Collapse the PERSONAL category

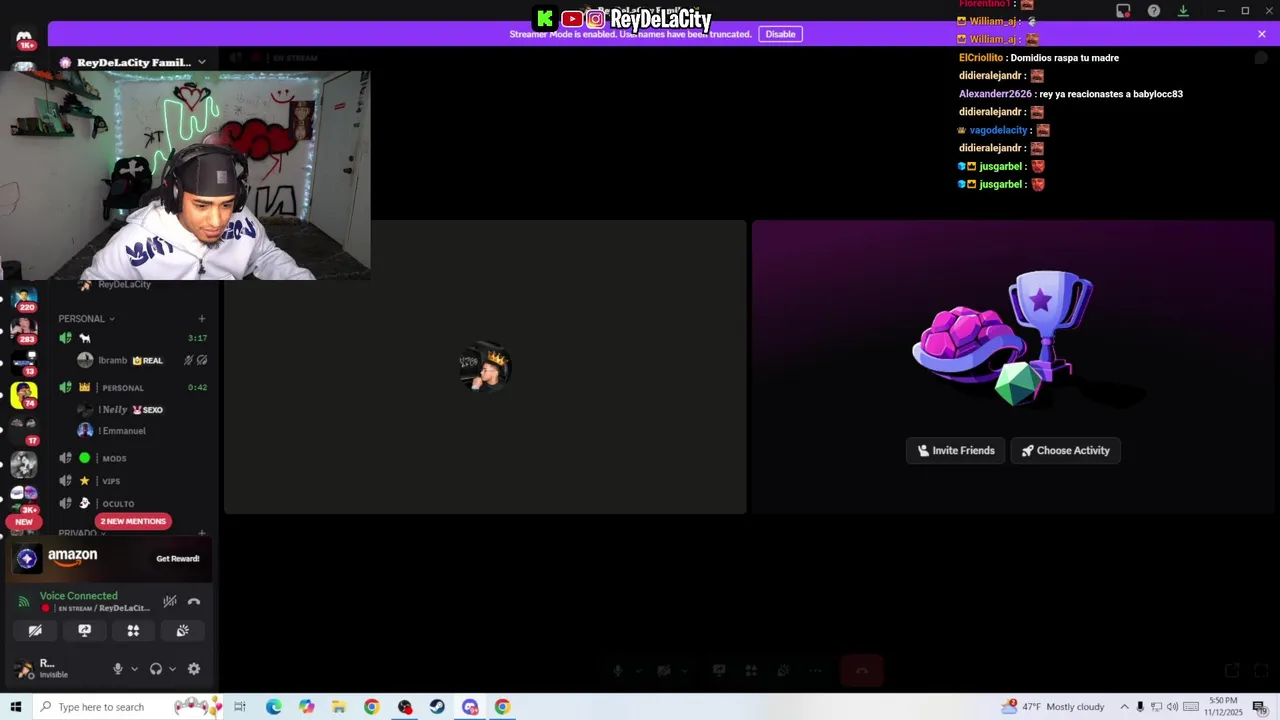tap(86, 319)
